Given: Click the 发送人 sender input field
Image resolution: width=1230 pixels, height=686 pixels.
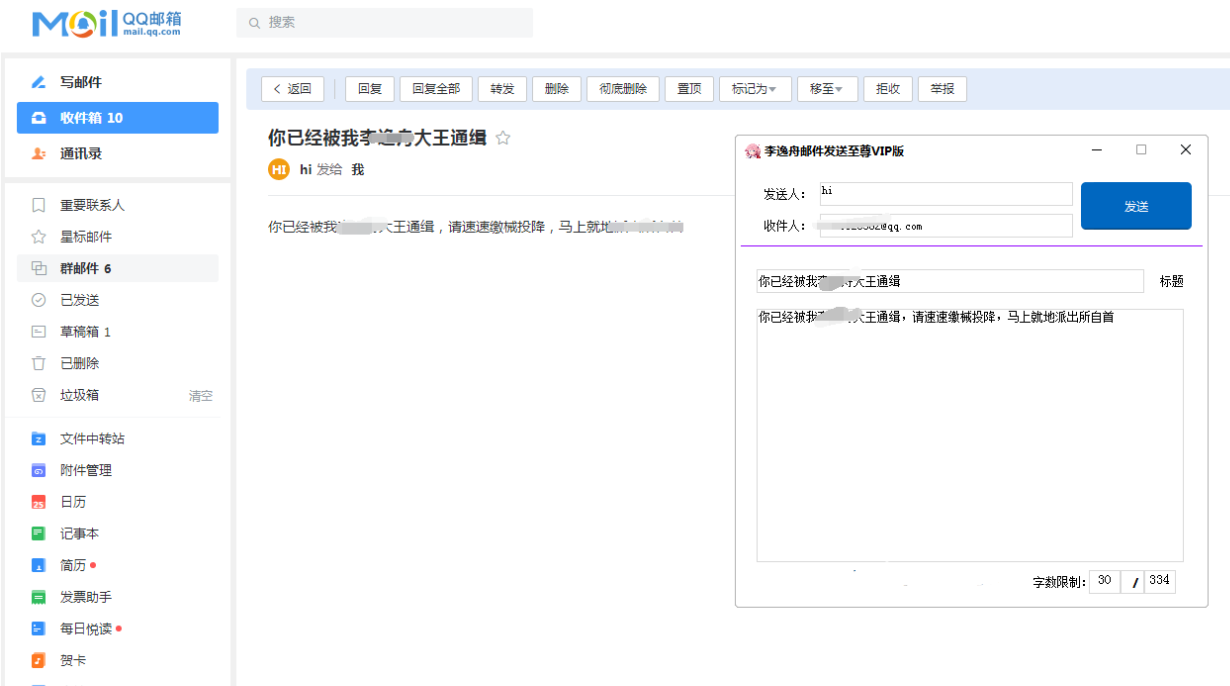Looking at the screenshot, I should (945, 194).
